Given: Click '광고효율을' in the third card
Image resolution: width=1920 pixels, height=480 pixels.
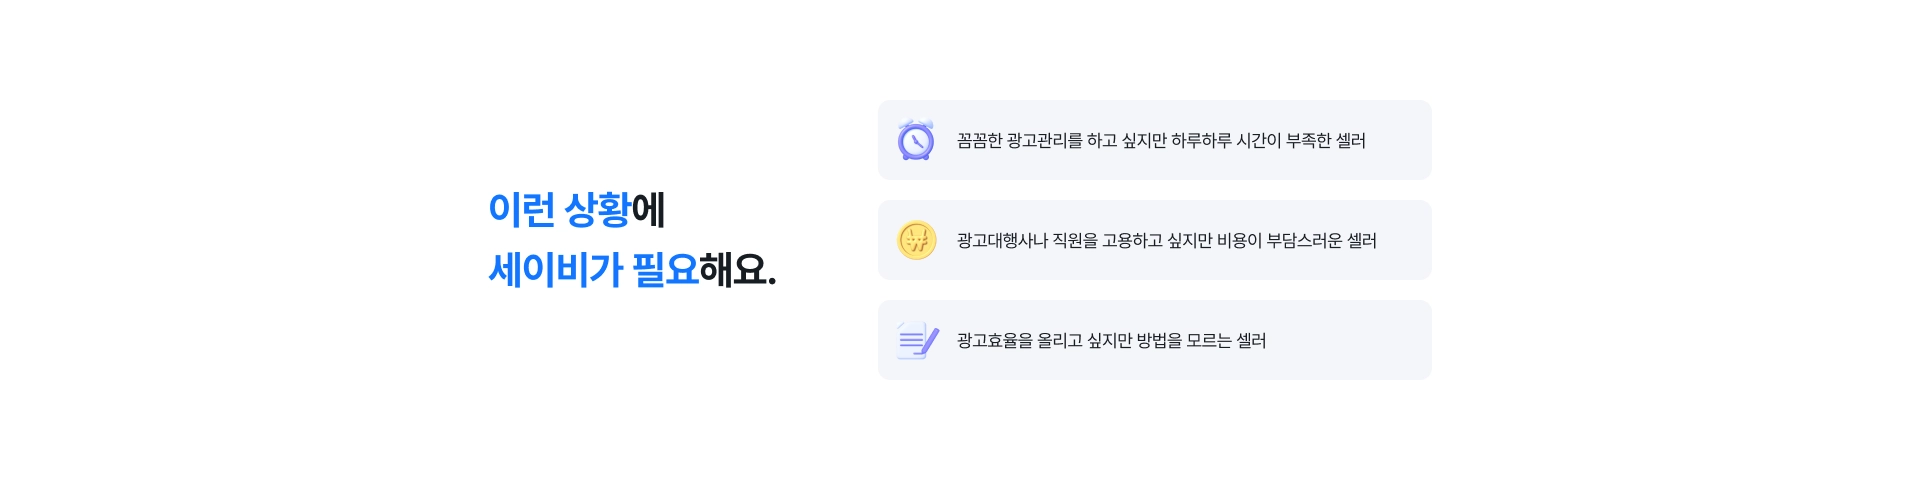Looking at the screenshot, I should coord(995,340).
